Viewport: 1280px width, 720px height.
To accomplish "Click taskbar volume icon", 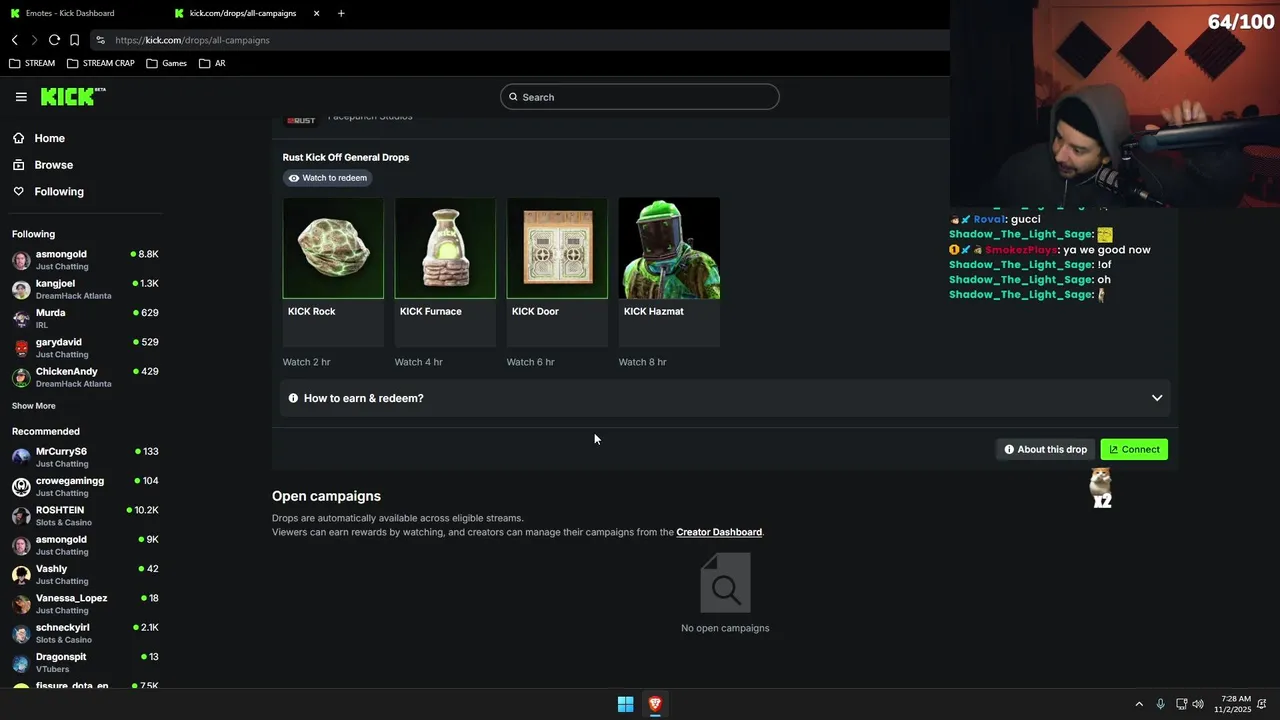I will pos(1198,704).
